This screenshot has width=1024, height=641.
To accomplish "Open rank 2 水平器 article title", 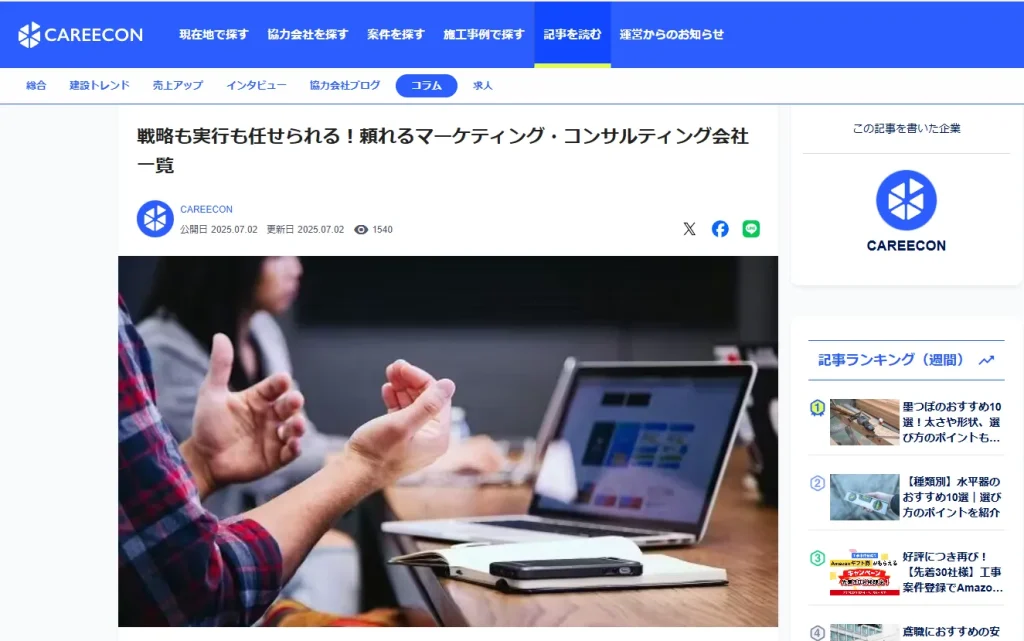I will (952, 497).
